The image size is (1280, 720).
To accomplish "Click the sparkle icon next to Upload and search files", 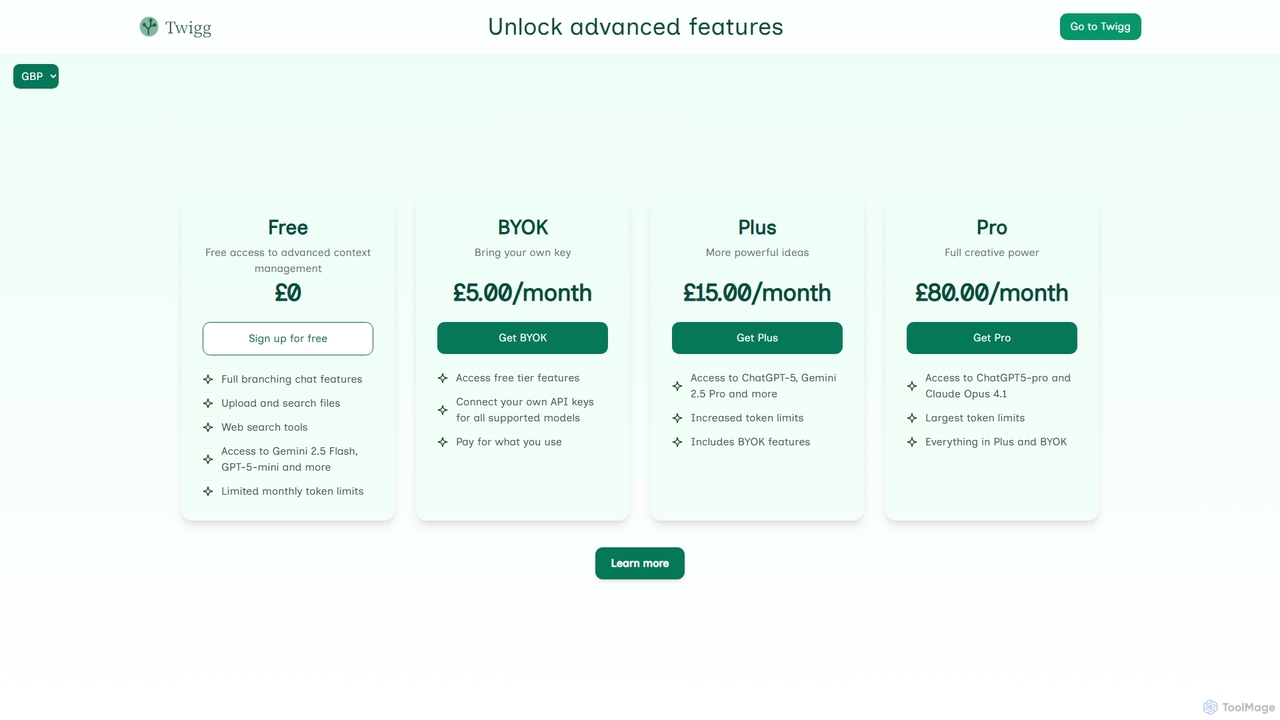I will pos(208,403).
